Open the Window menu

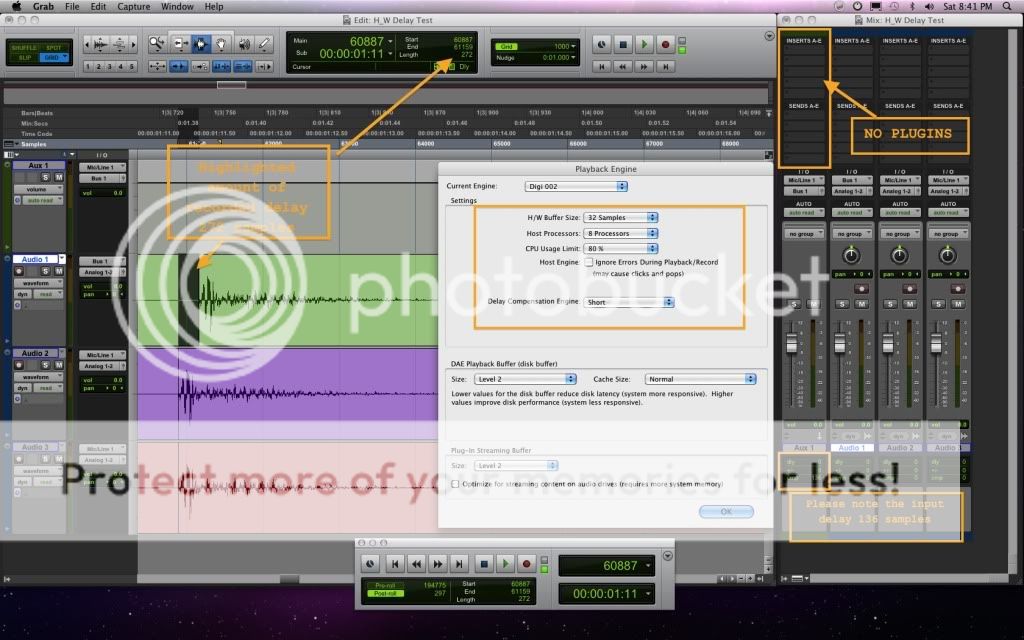click(177, 6)
